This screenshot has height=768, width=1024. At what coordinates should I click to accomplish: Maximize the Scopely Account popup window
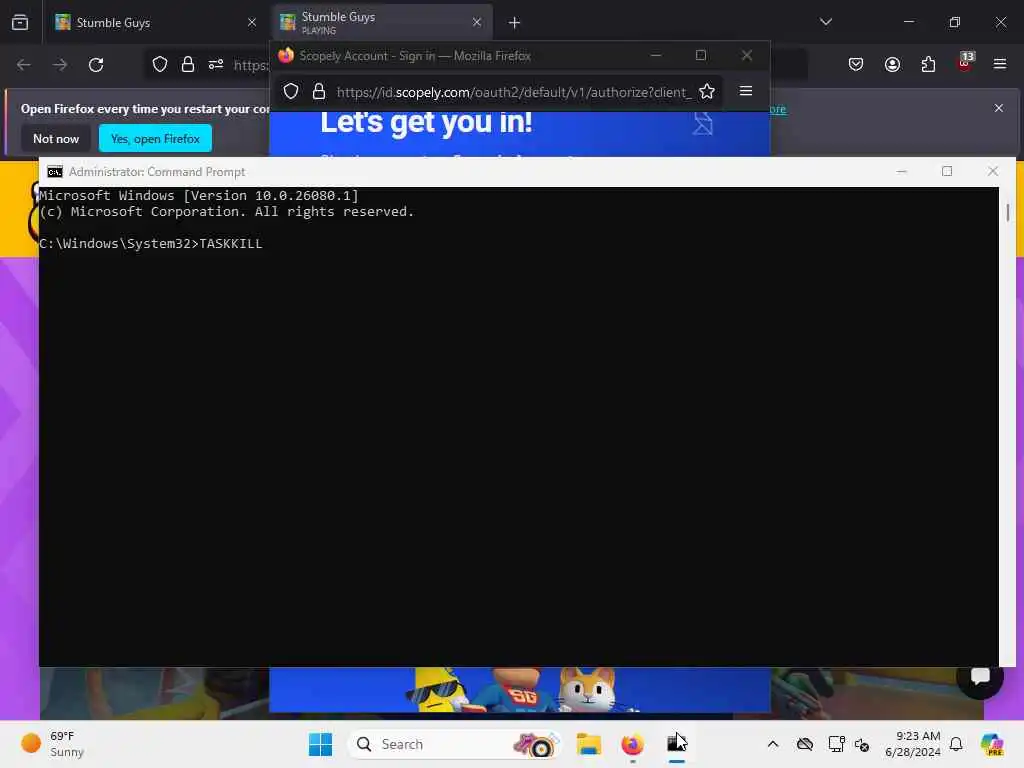point(701,56)
